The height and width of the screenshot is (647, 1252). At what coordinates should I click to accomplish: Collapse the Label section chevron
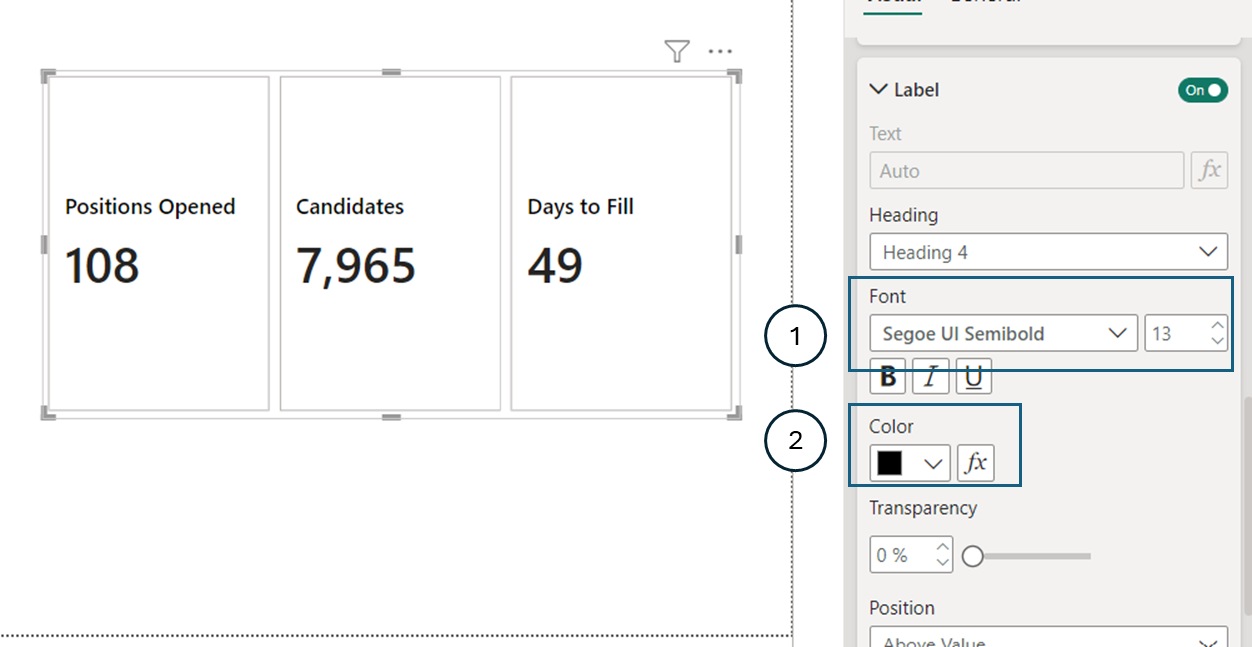tap(877, 89)
